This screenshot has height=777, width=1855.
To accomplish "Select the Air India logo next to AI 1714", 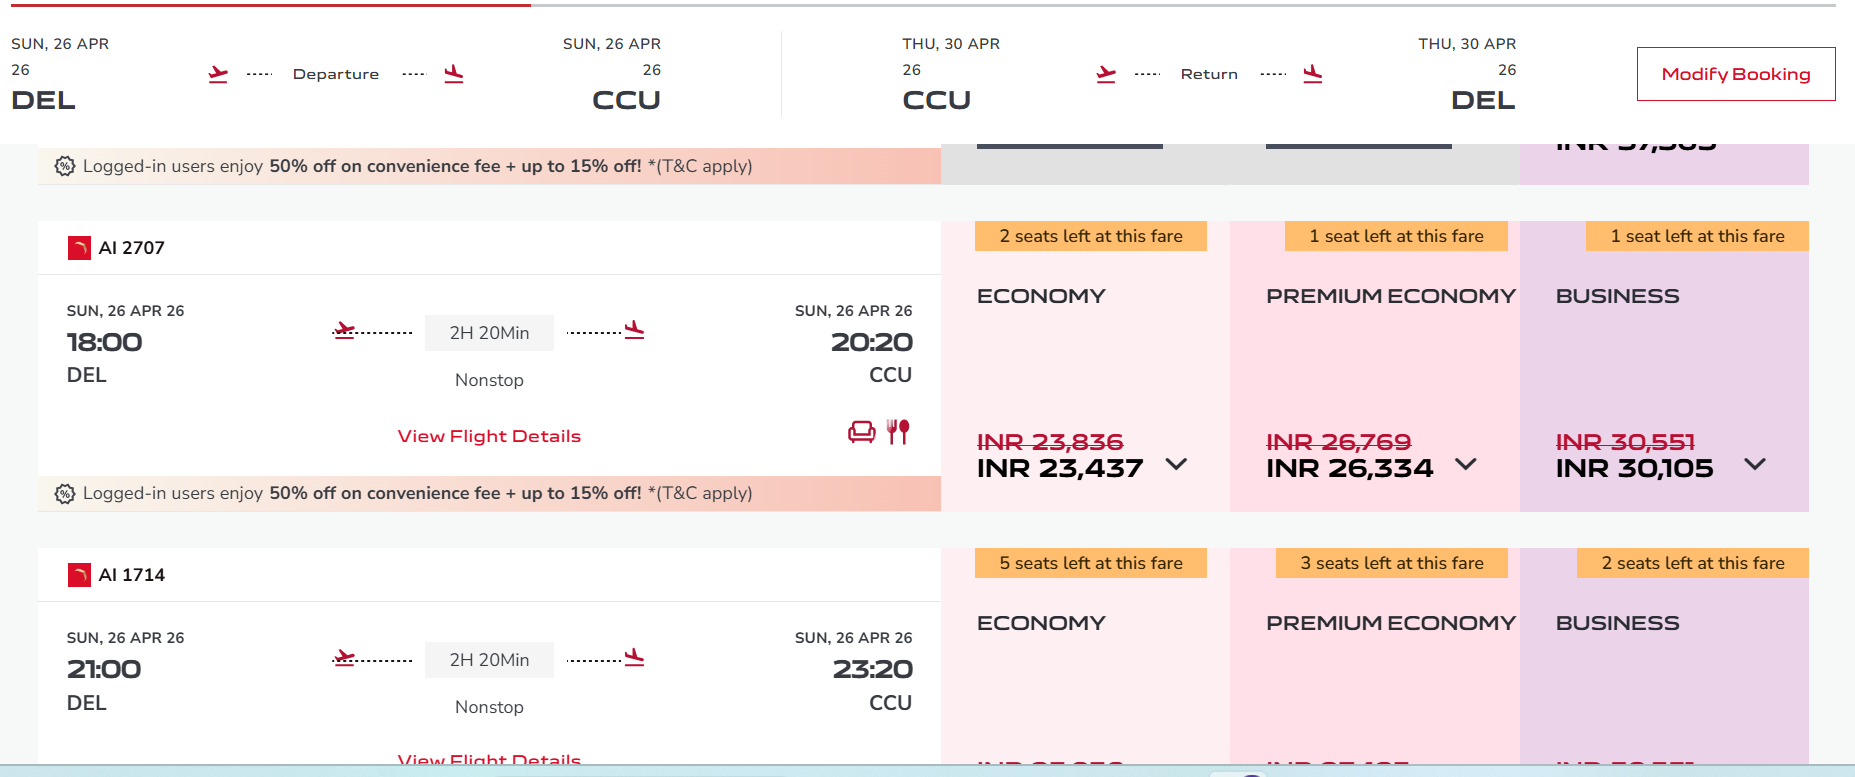I will coord(79,574).
